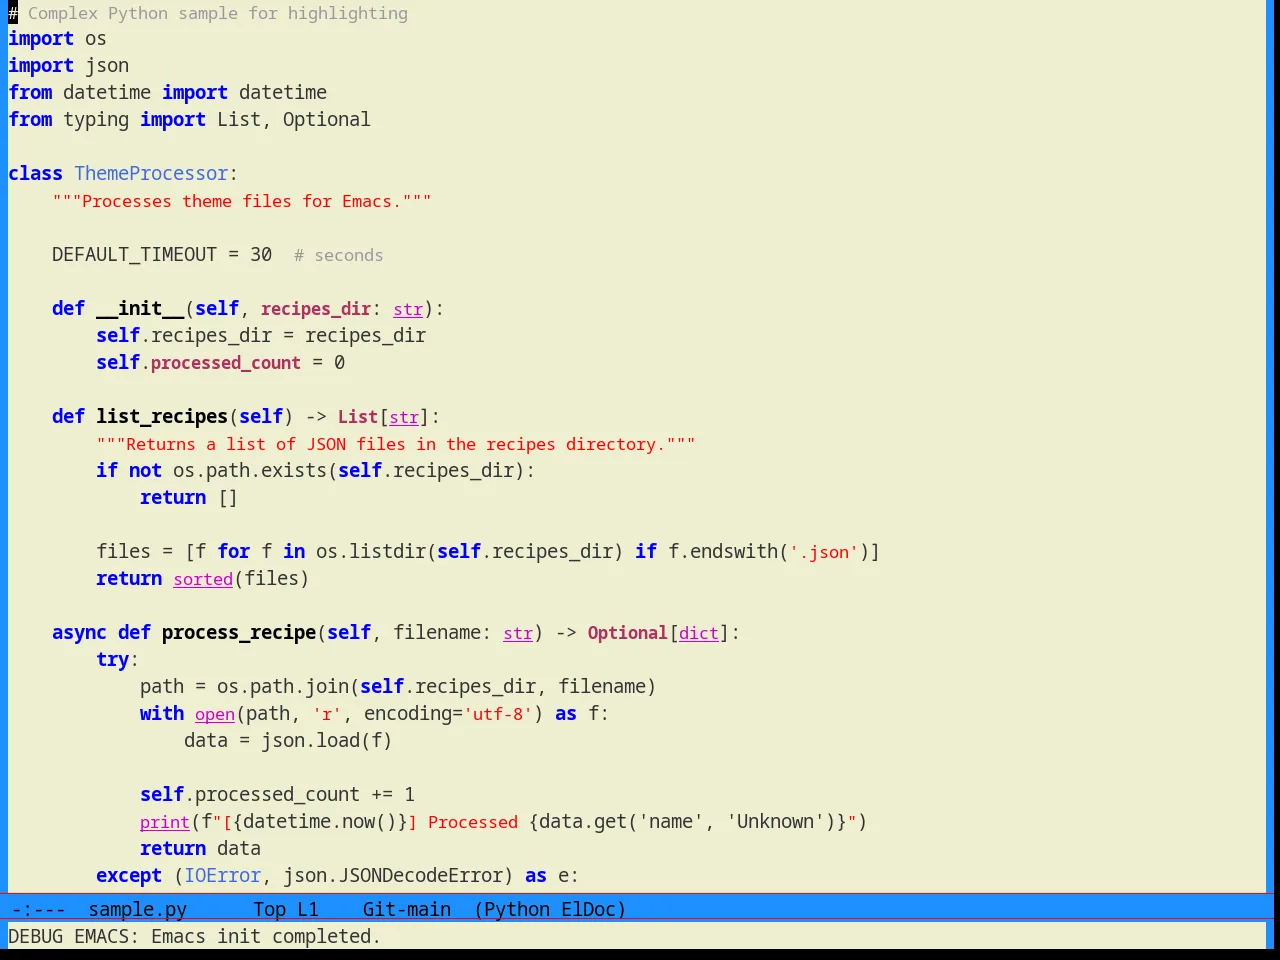Click the docstring 'Processes theme files for Emacs.'
1280x960 pixels.
click(241, 201)
